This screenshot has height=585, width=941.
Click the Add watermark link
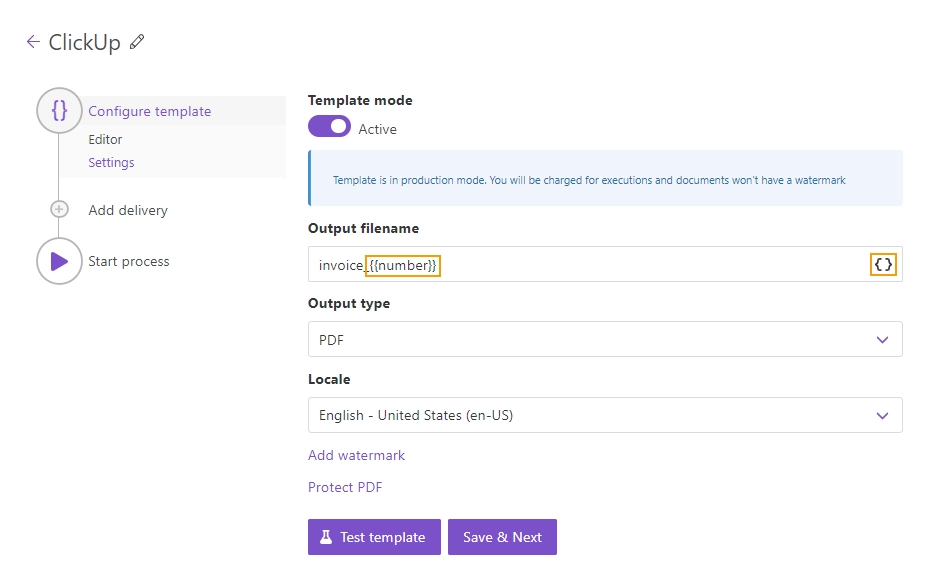356,455
